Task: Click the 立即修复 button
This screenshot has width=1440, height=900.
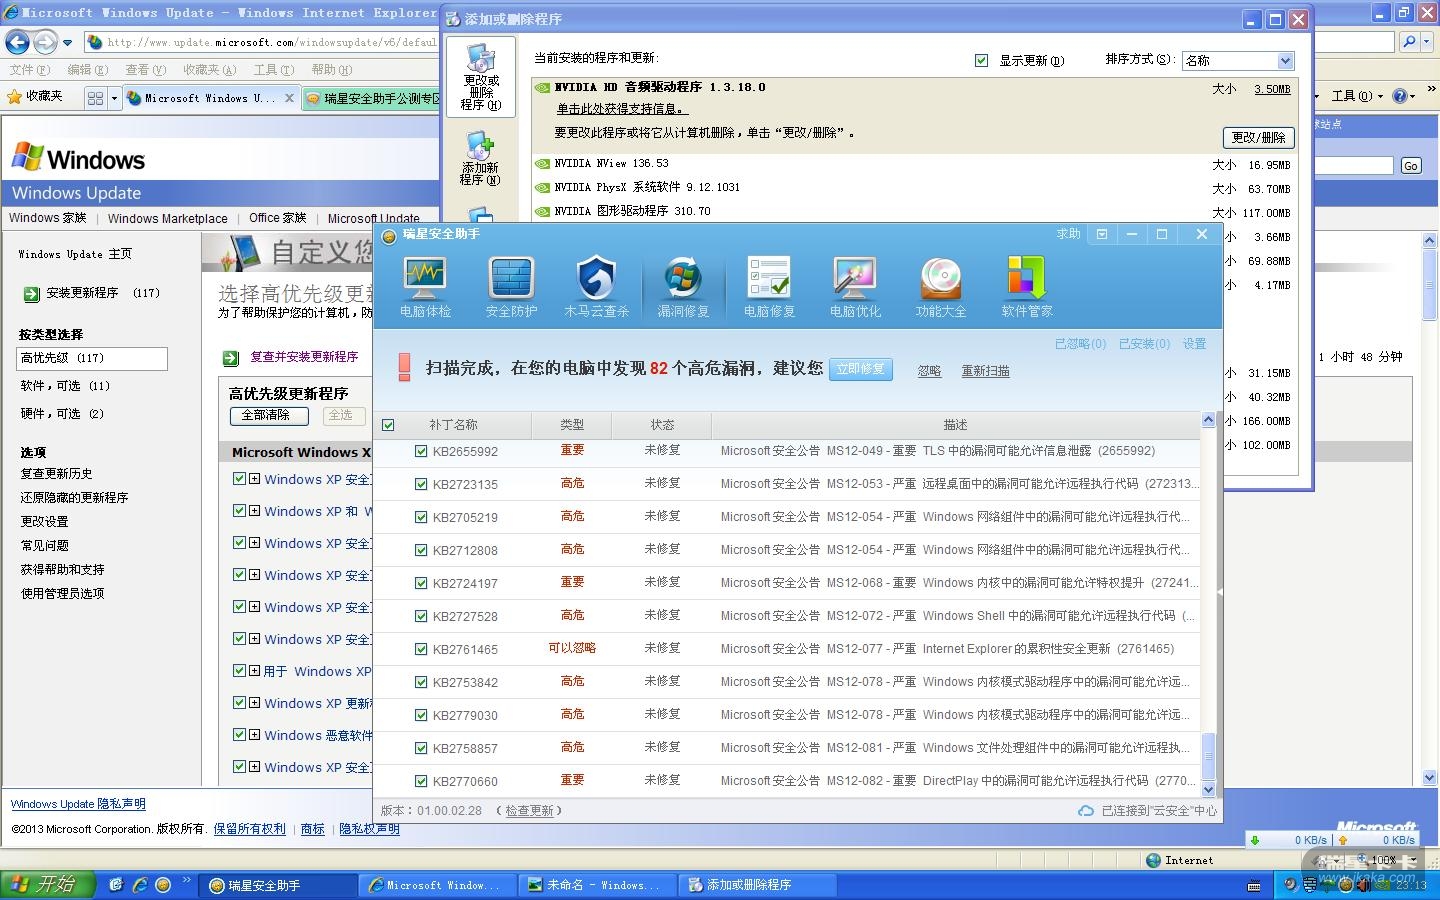Action: pyautogui.click(x=861, y=370)
